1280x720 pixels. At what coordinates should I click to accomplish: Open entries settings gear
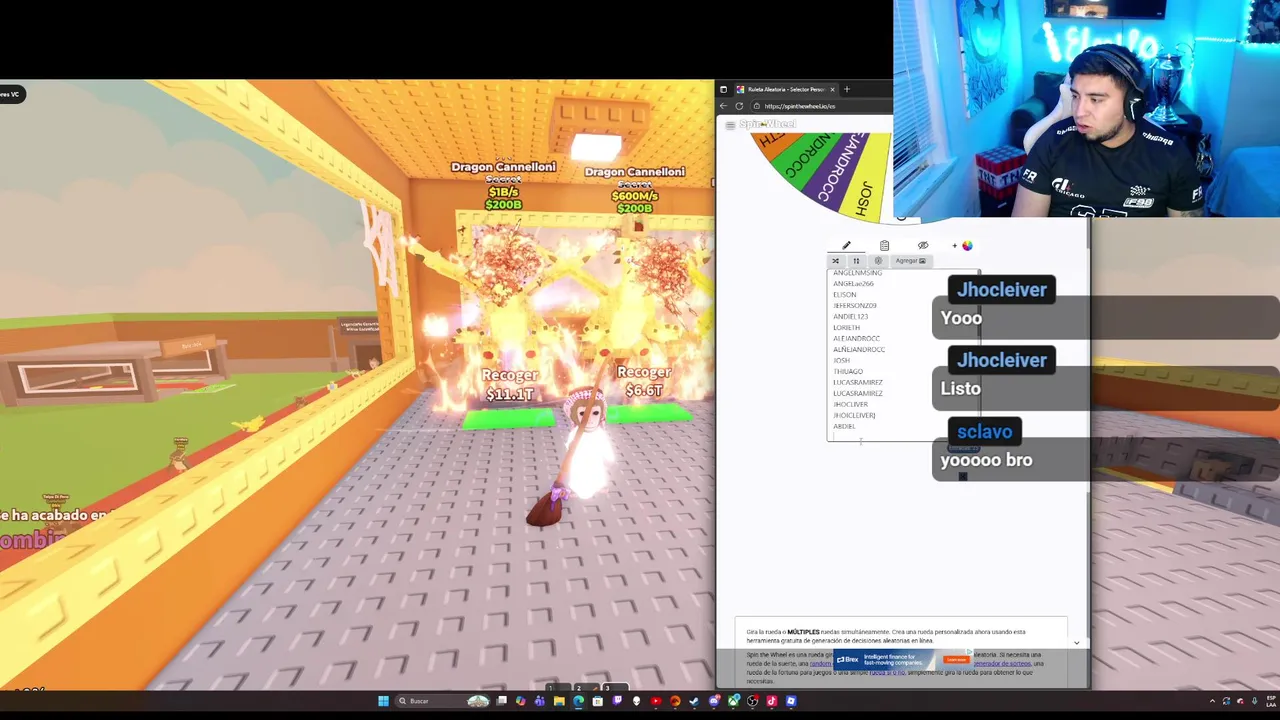tap(878, 261)
